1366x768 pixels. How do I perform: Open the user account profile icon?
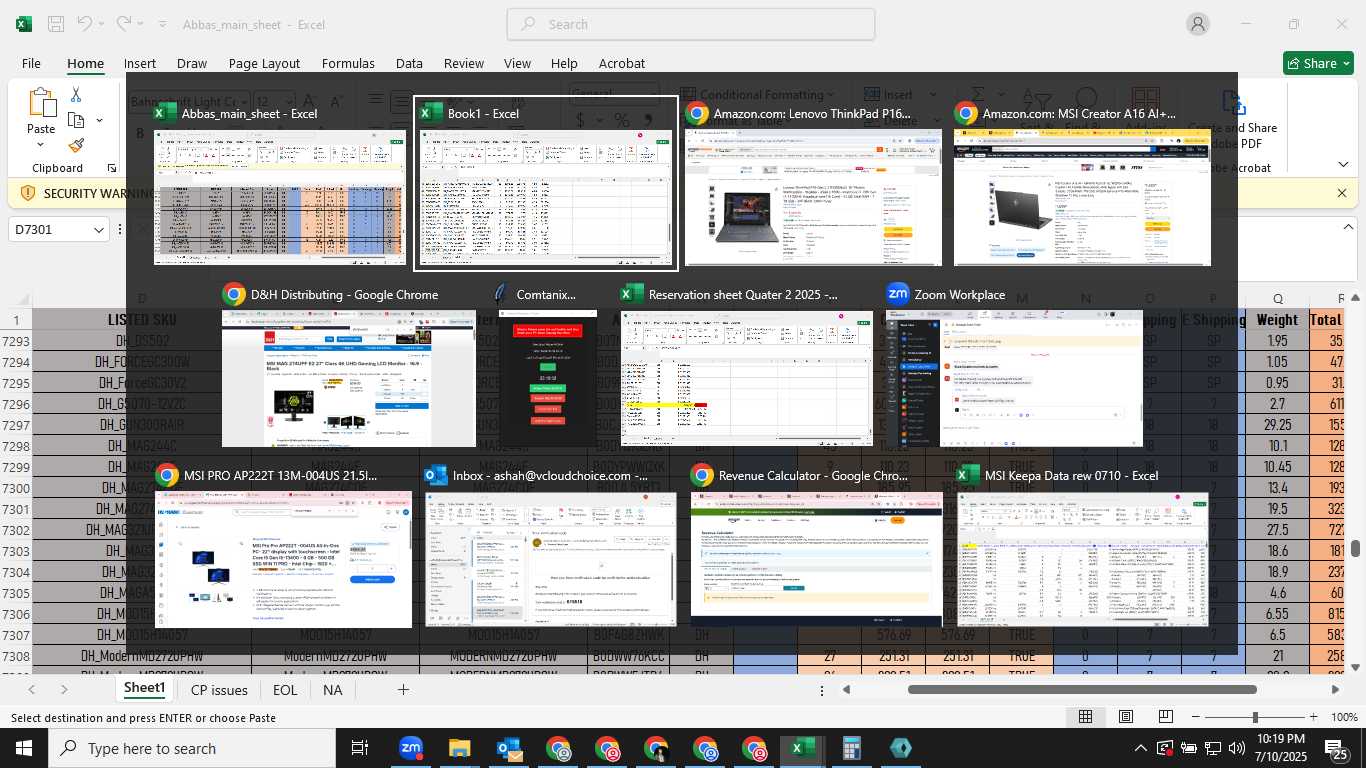(x=1198, y=24)
